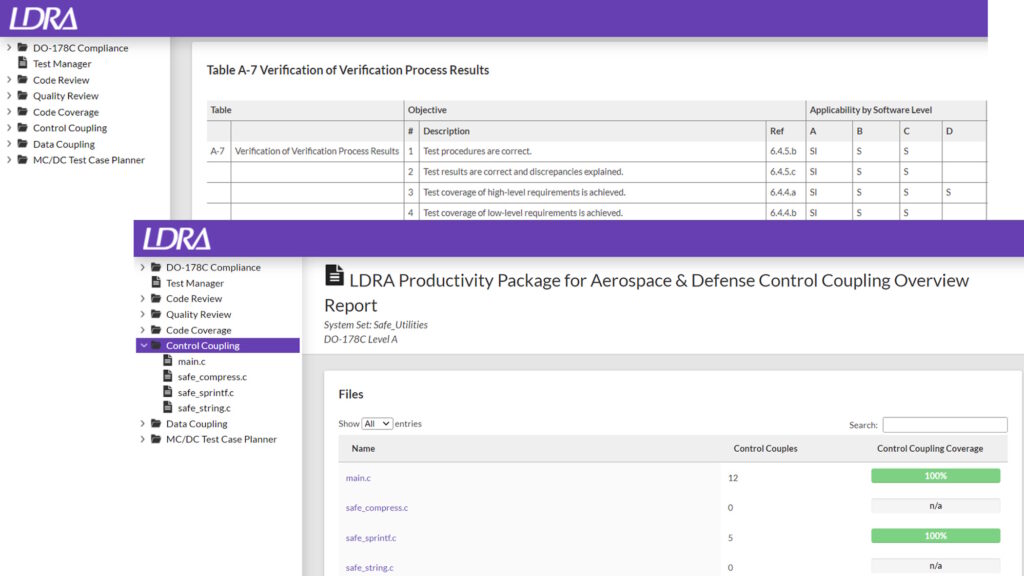
Task: Select Quality Review label in front window tree
Action: 199,314
